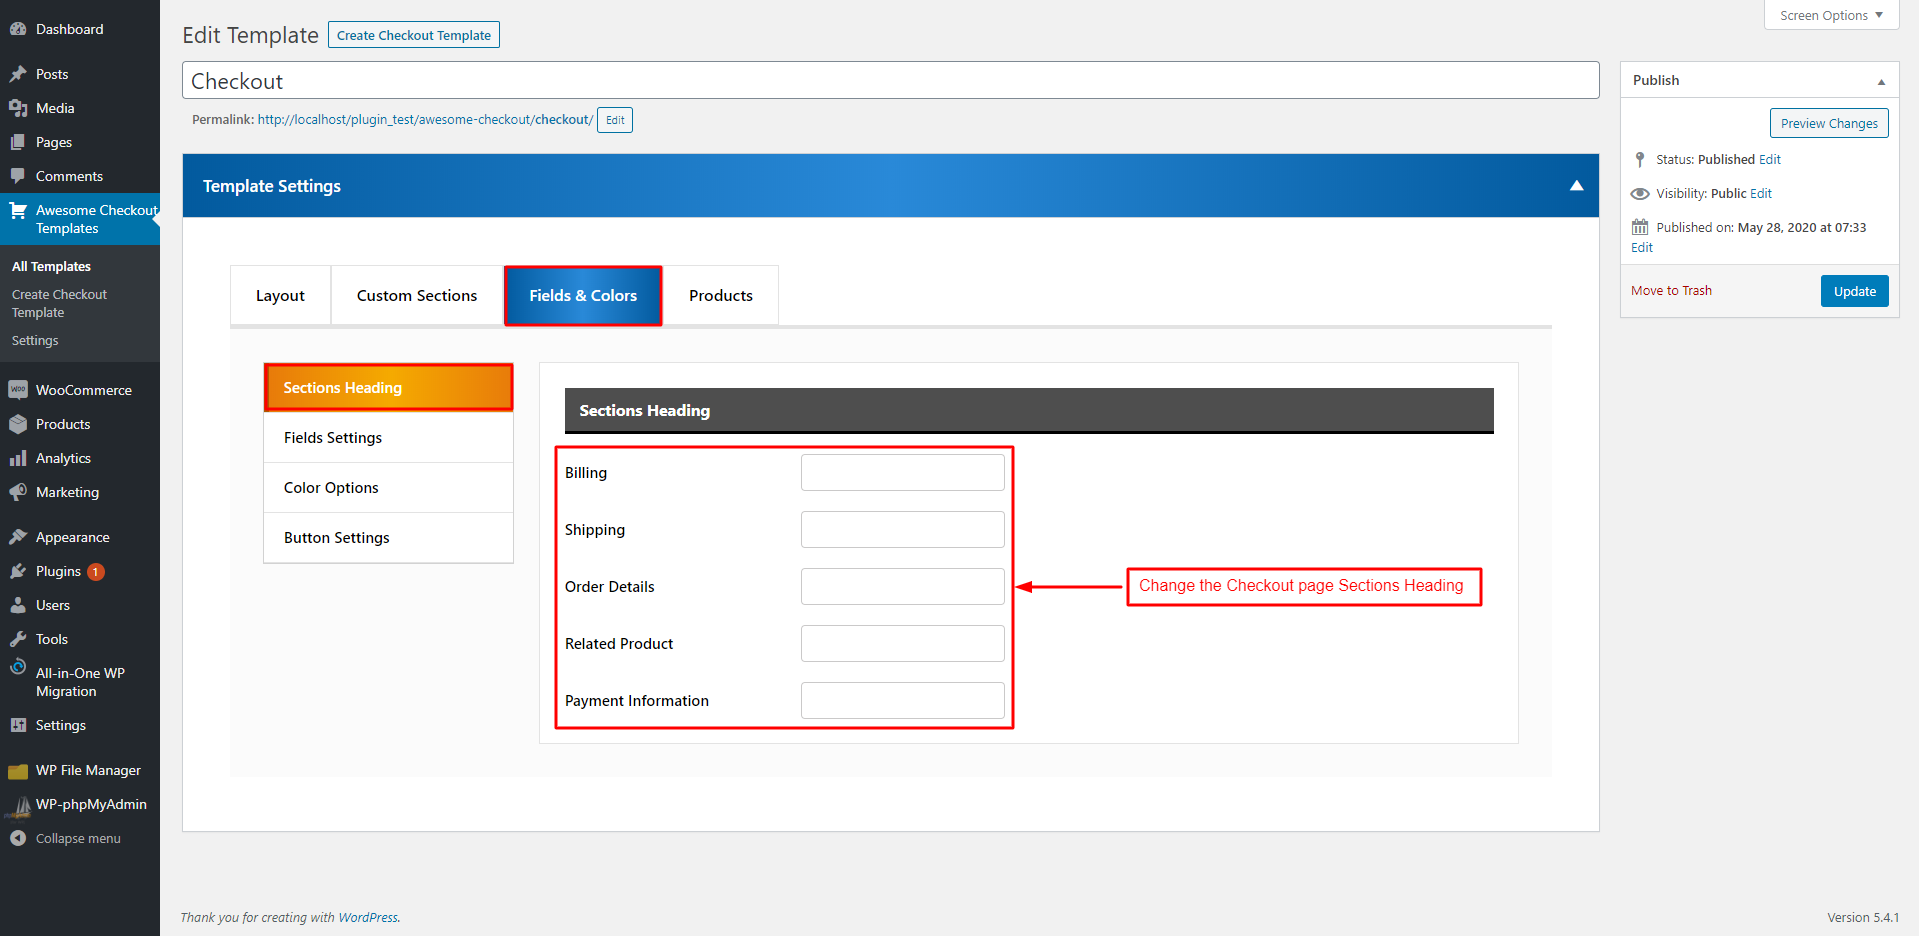Screen dimensions: 1919x936
Task: Edit the Published status link
Action: point(1770,160)
